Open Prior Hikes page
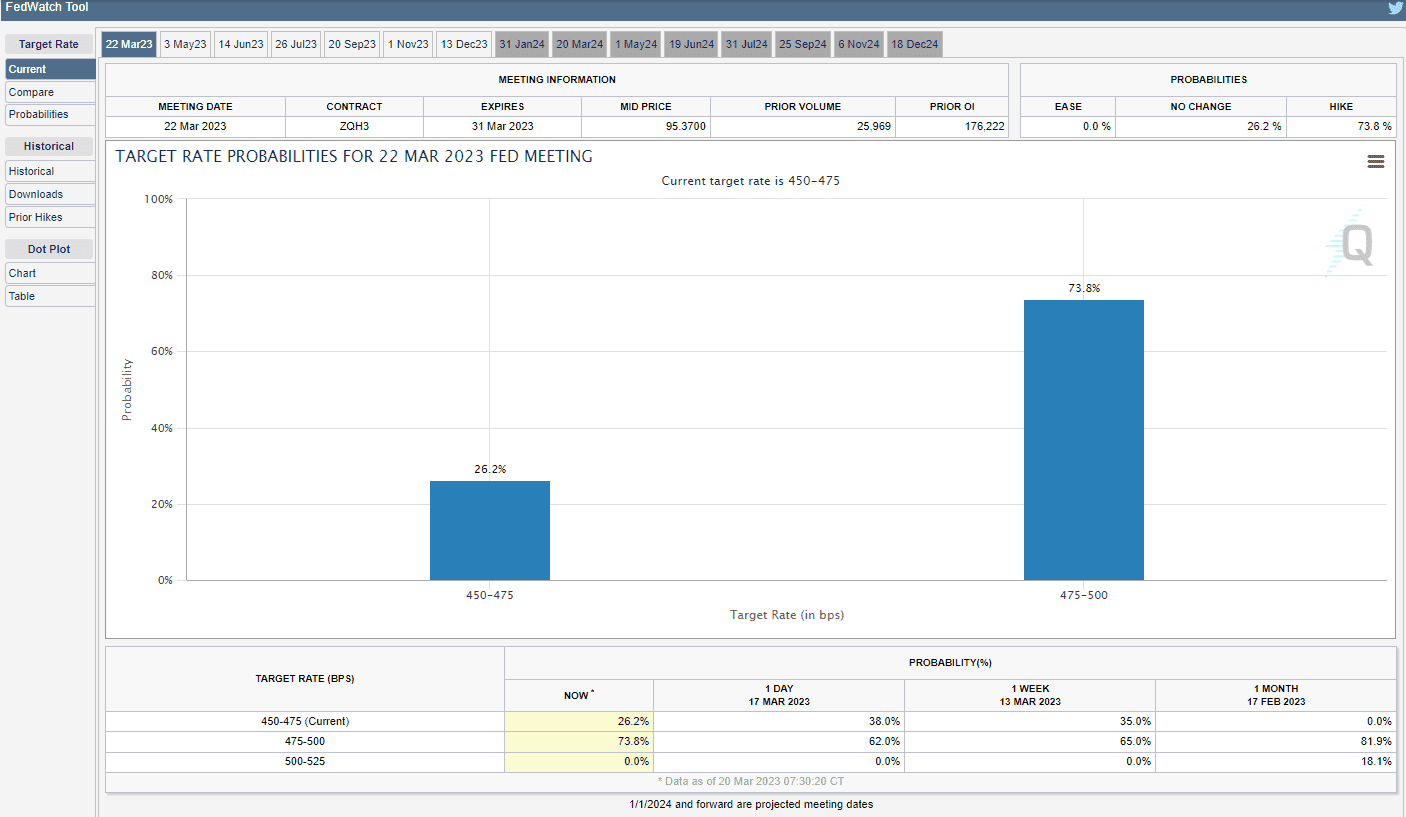This screenshot has height=817, width=1406. (50, 217)
